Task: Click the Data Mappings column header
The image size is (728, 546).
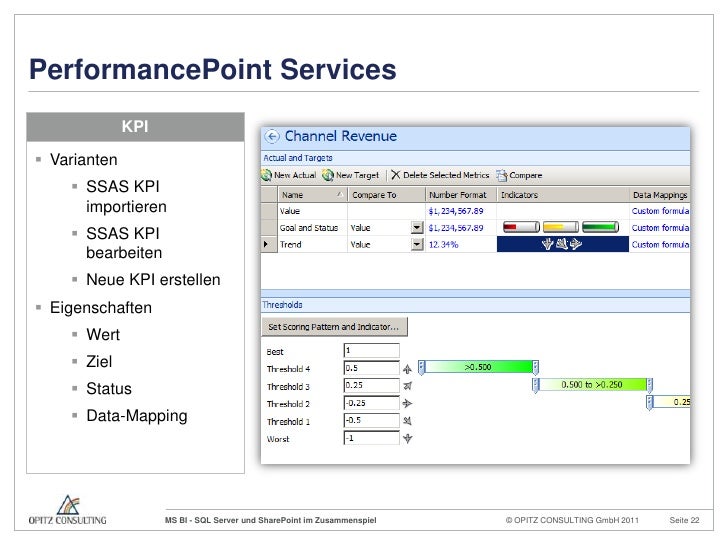Action: (x=660, y=195)
